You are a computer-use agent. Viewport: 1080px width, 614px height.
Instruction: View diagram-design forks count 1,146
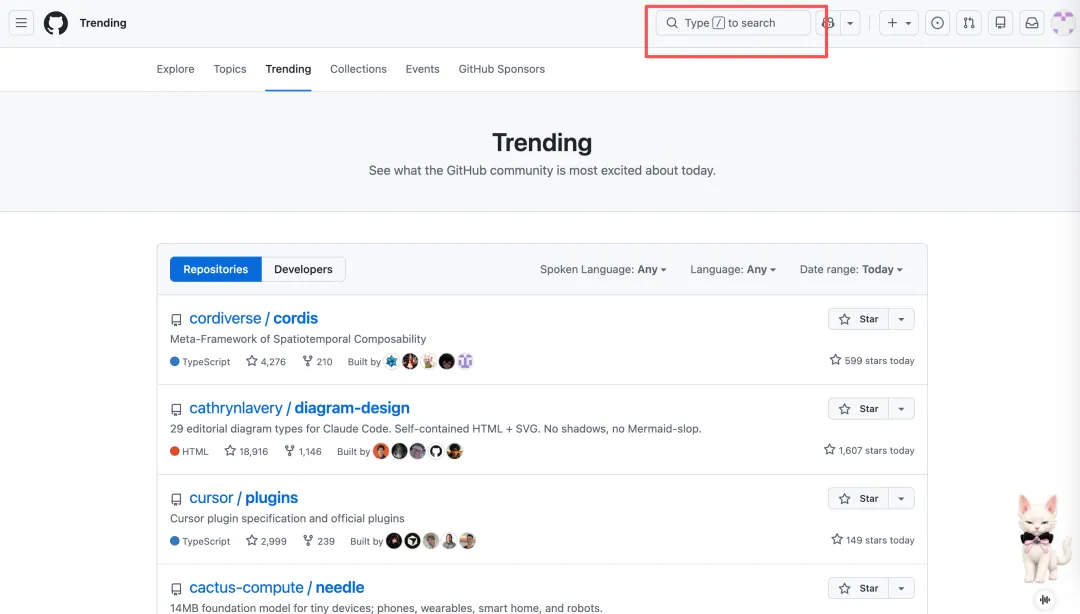tap(303, 451)
